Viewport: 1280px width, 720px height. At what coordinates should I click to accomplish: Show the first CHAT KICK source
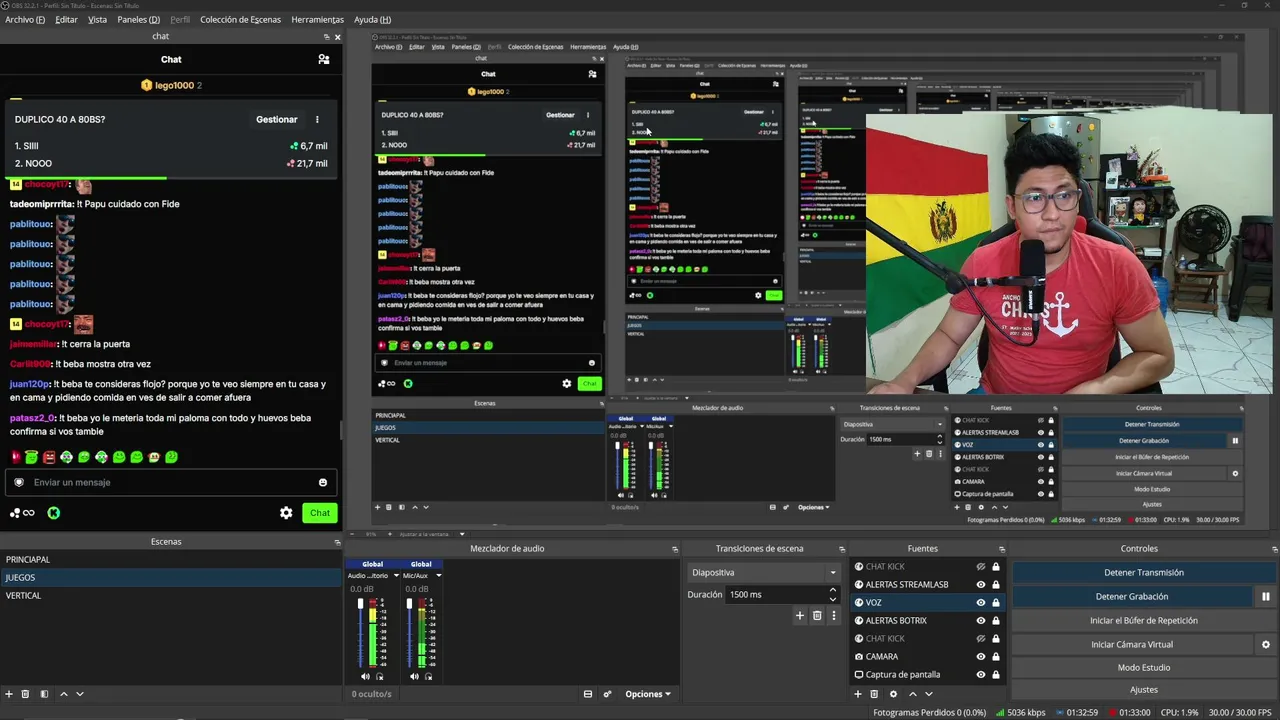(981, 567)
